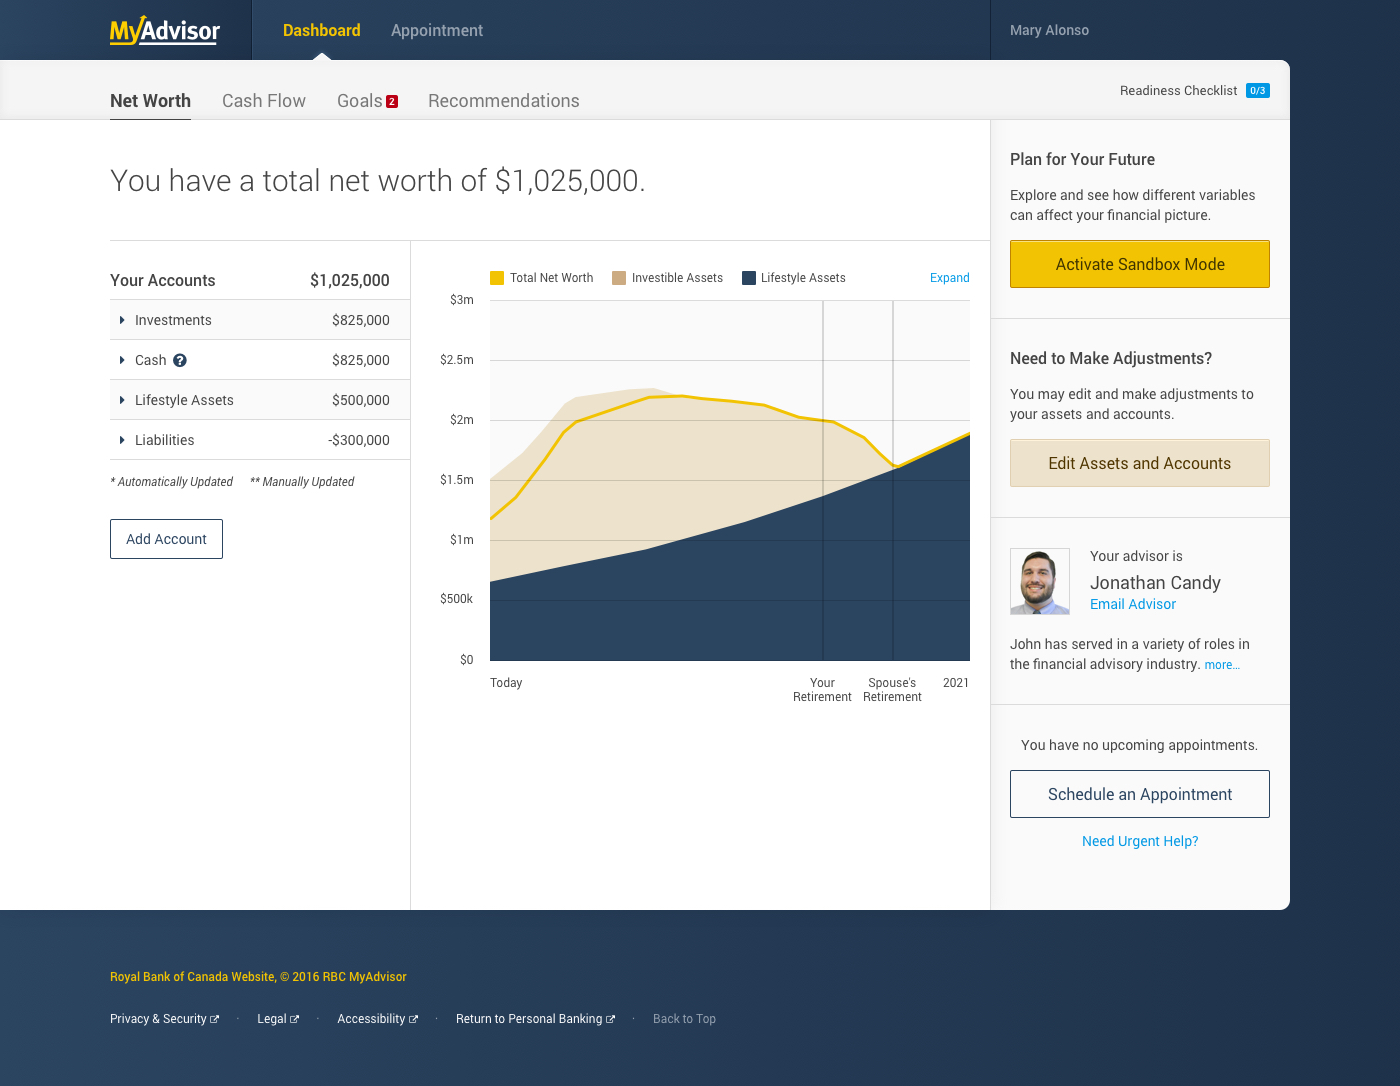Open the Recommendations tab

[503, 101]
